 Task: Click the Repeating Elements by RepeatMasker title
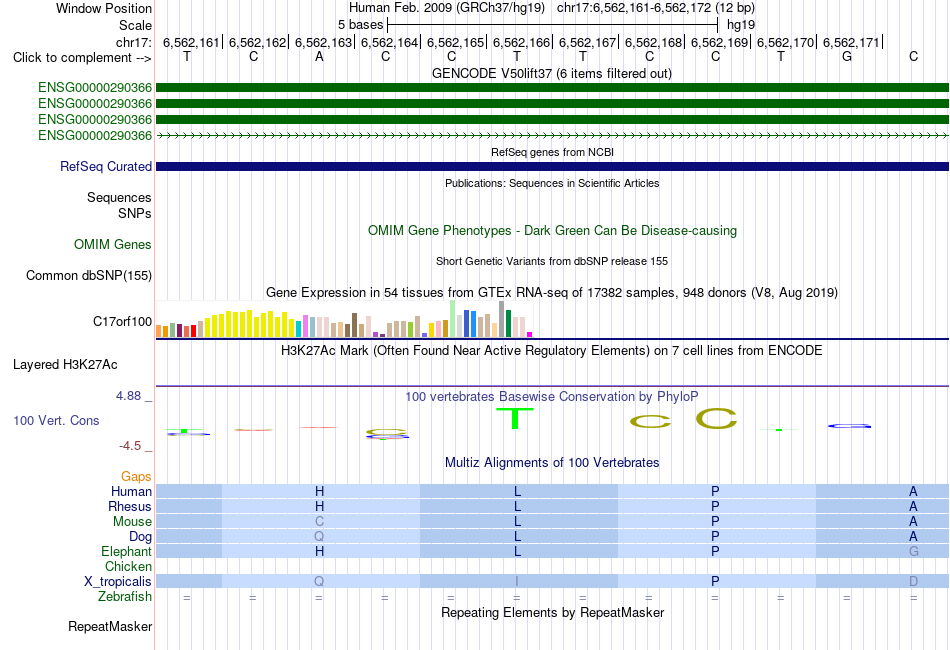coord(552,612)
